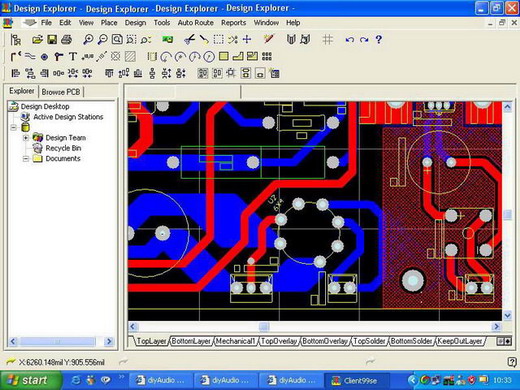This screenshot has width=520, height=390.
Task: Collapse the database root tree node
Action: 14,127
